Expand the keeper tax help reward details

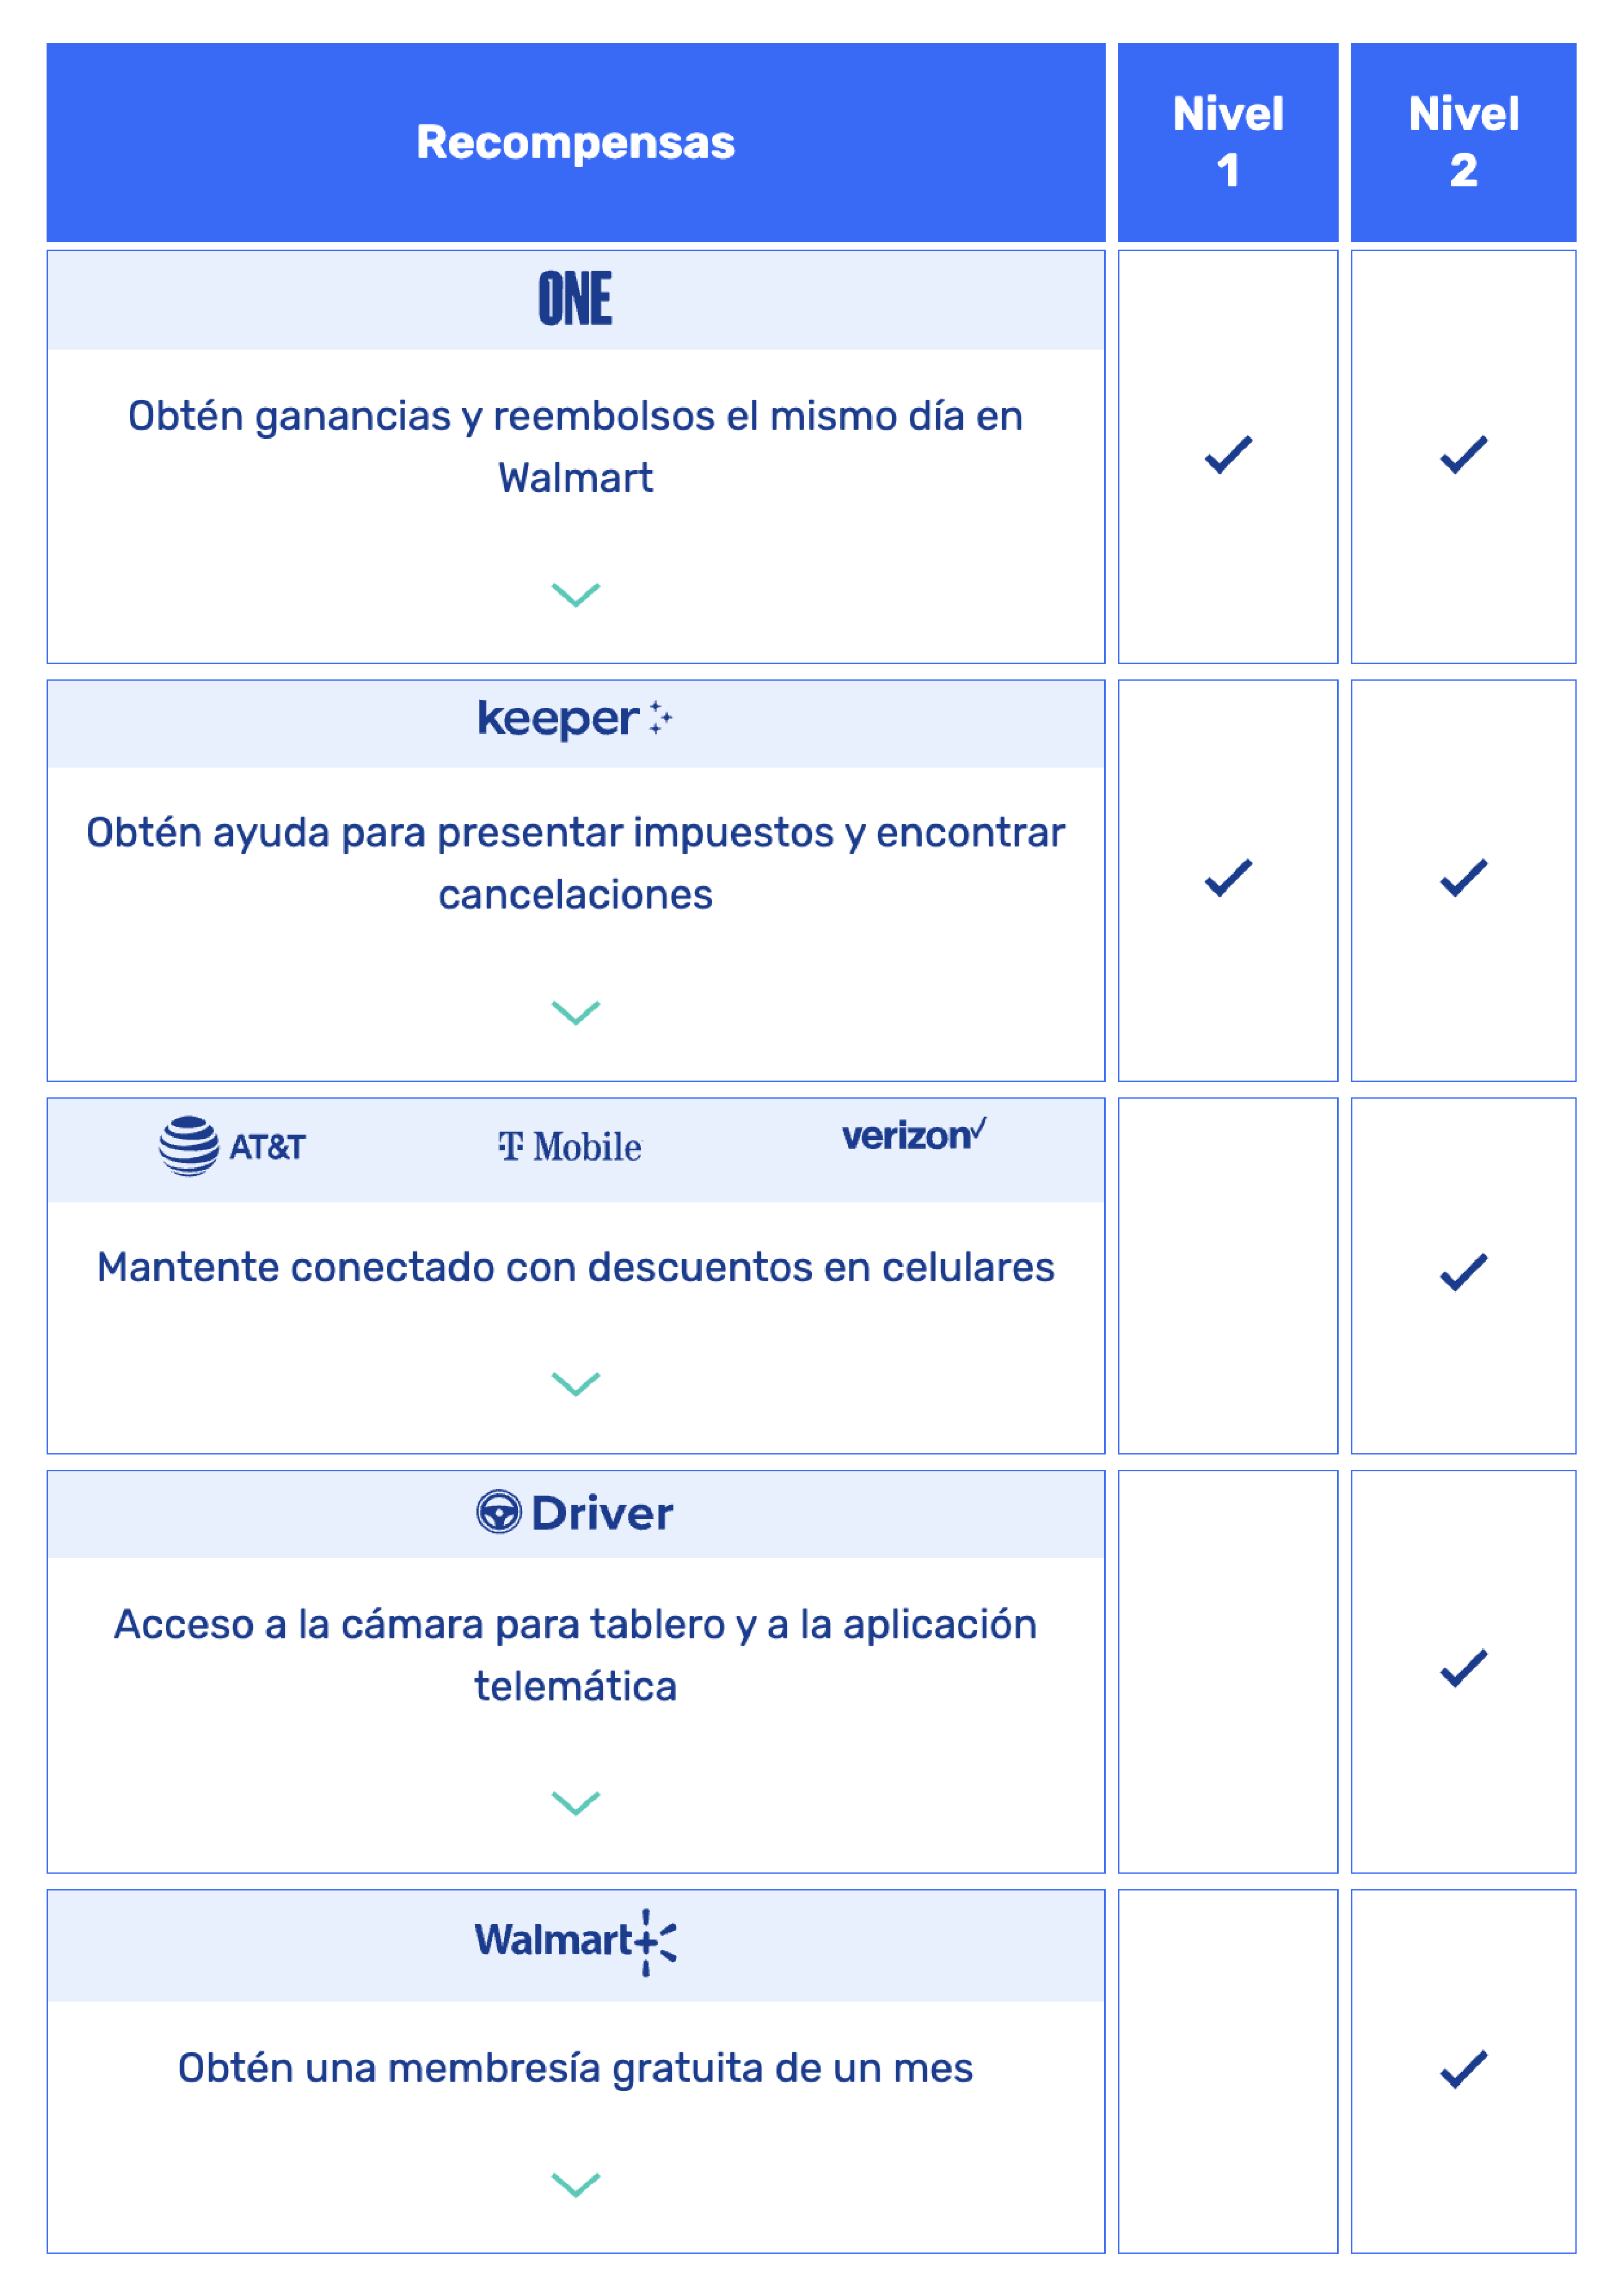tap(576, 1013)
